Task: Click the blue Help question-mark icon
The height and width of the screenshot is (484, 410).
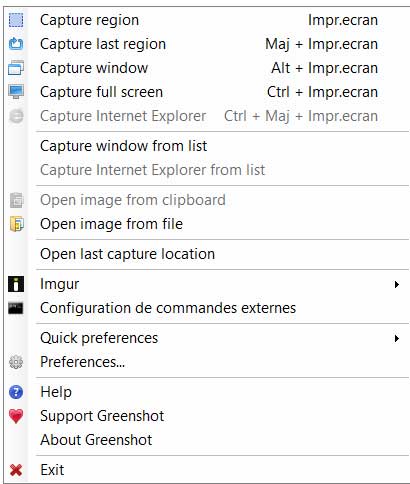Action: point(16,392)
